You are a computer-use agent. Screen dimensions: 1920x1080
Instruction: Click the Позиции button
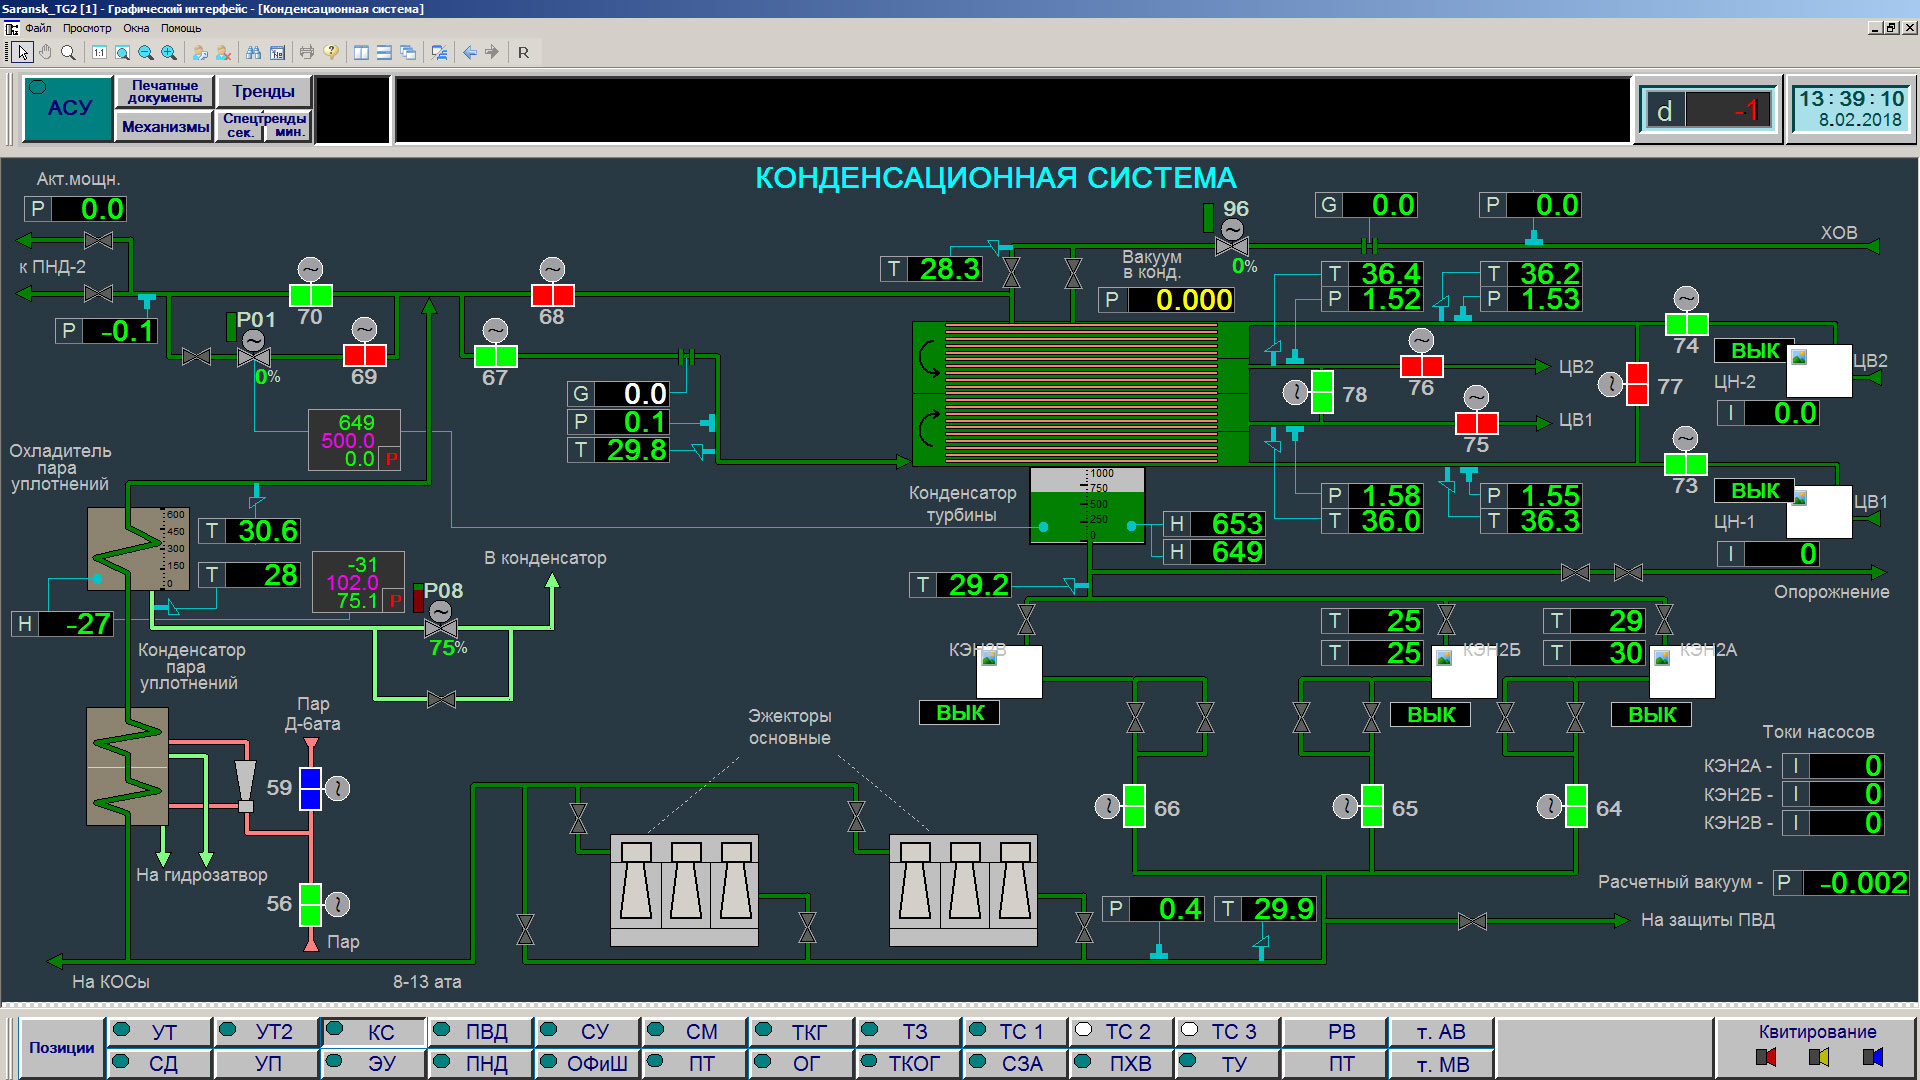tap(61, 1048)
